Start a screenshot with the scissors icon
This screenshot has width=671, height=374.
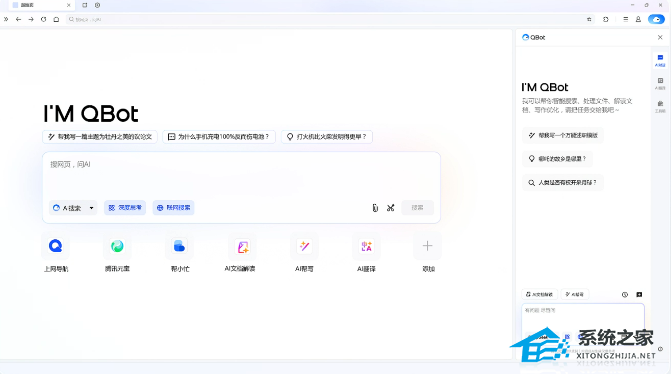390,208
